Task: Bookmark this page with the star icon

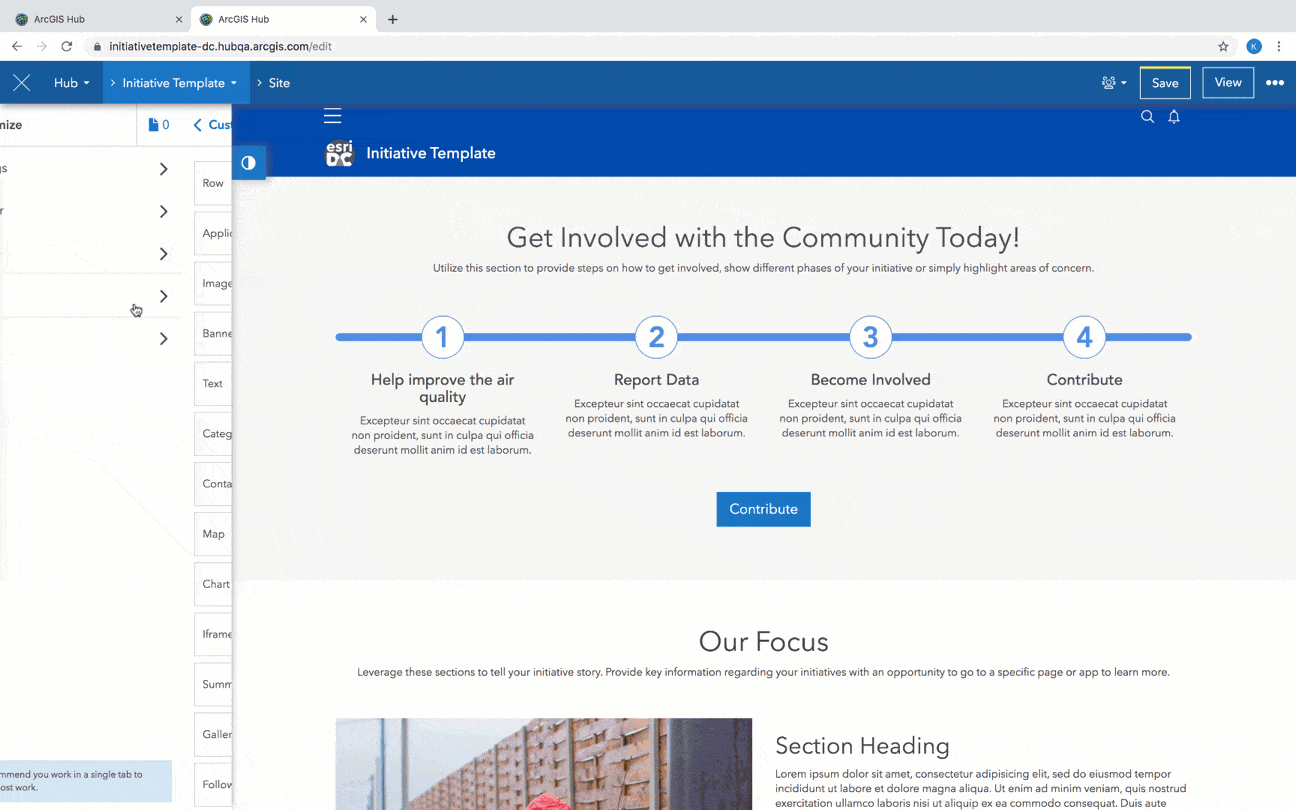Action: pyautogui.click(x=1223, y=46)
